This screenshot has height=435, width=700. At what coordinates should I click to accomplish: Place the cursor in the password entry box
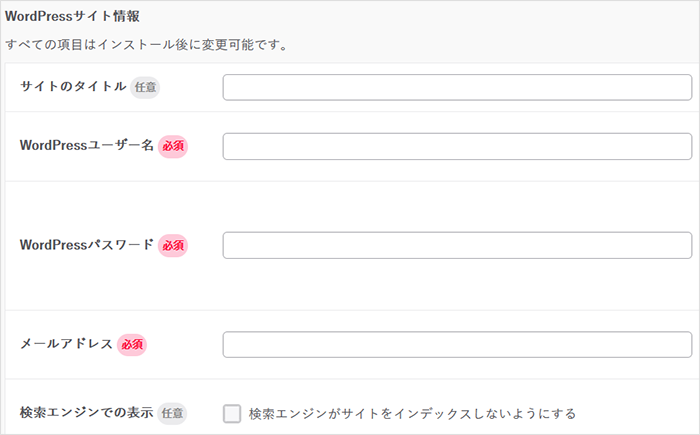[x=457, y=245]
